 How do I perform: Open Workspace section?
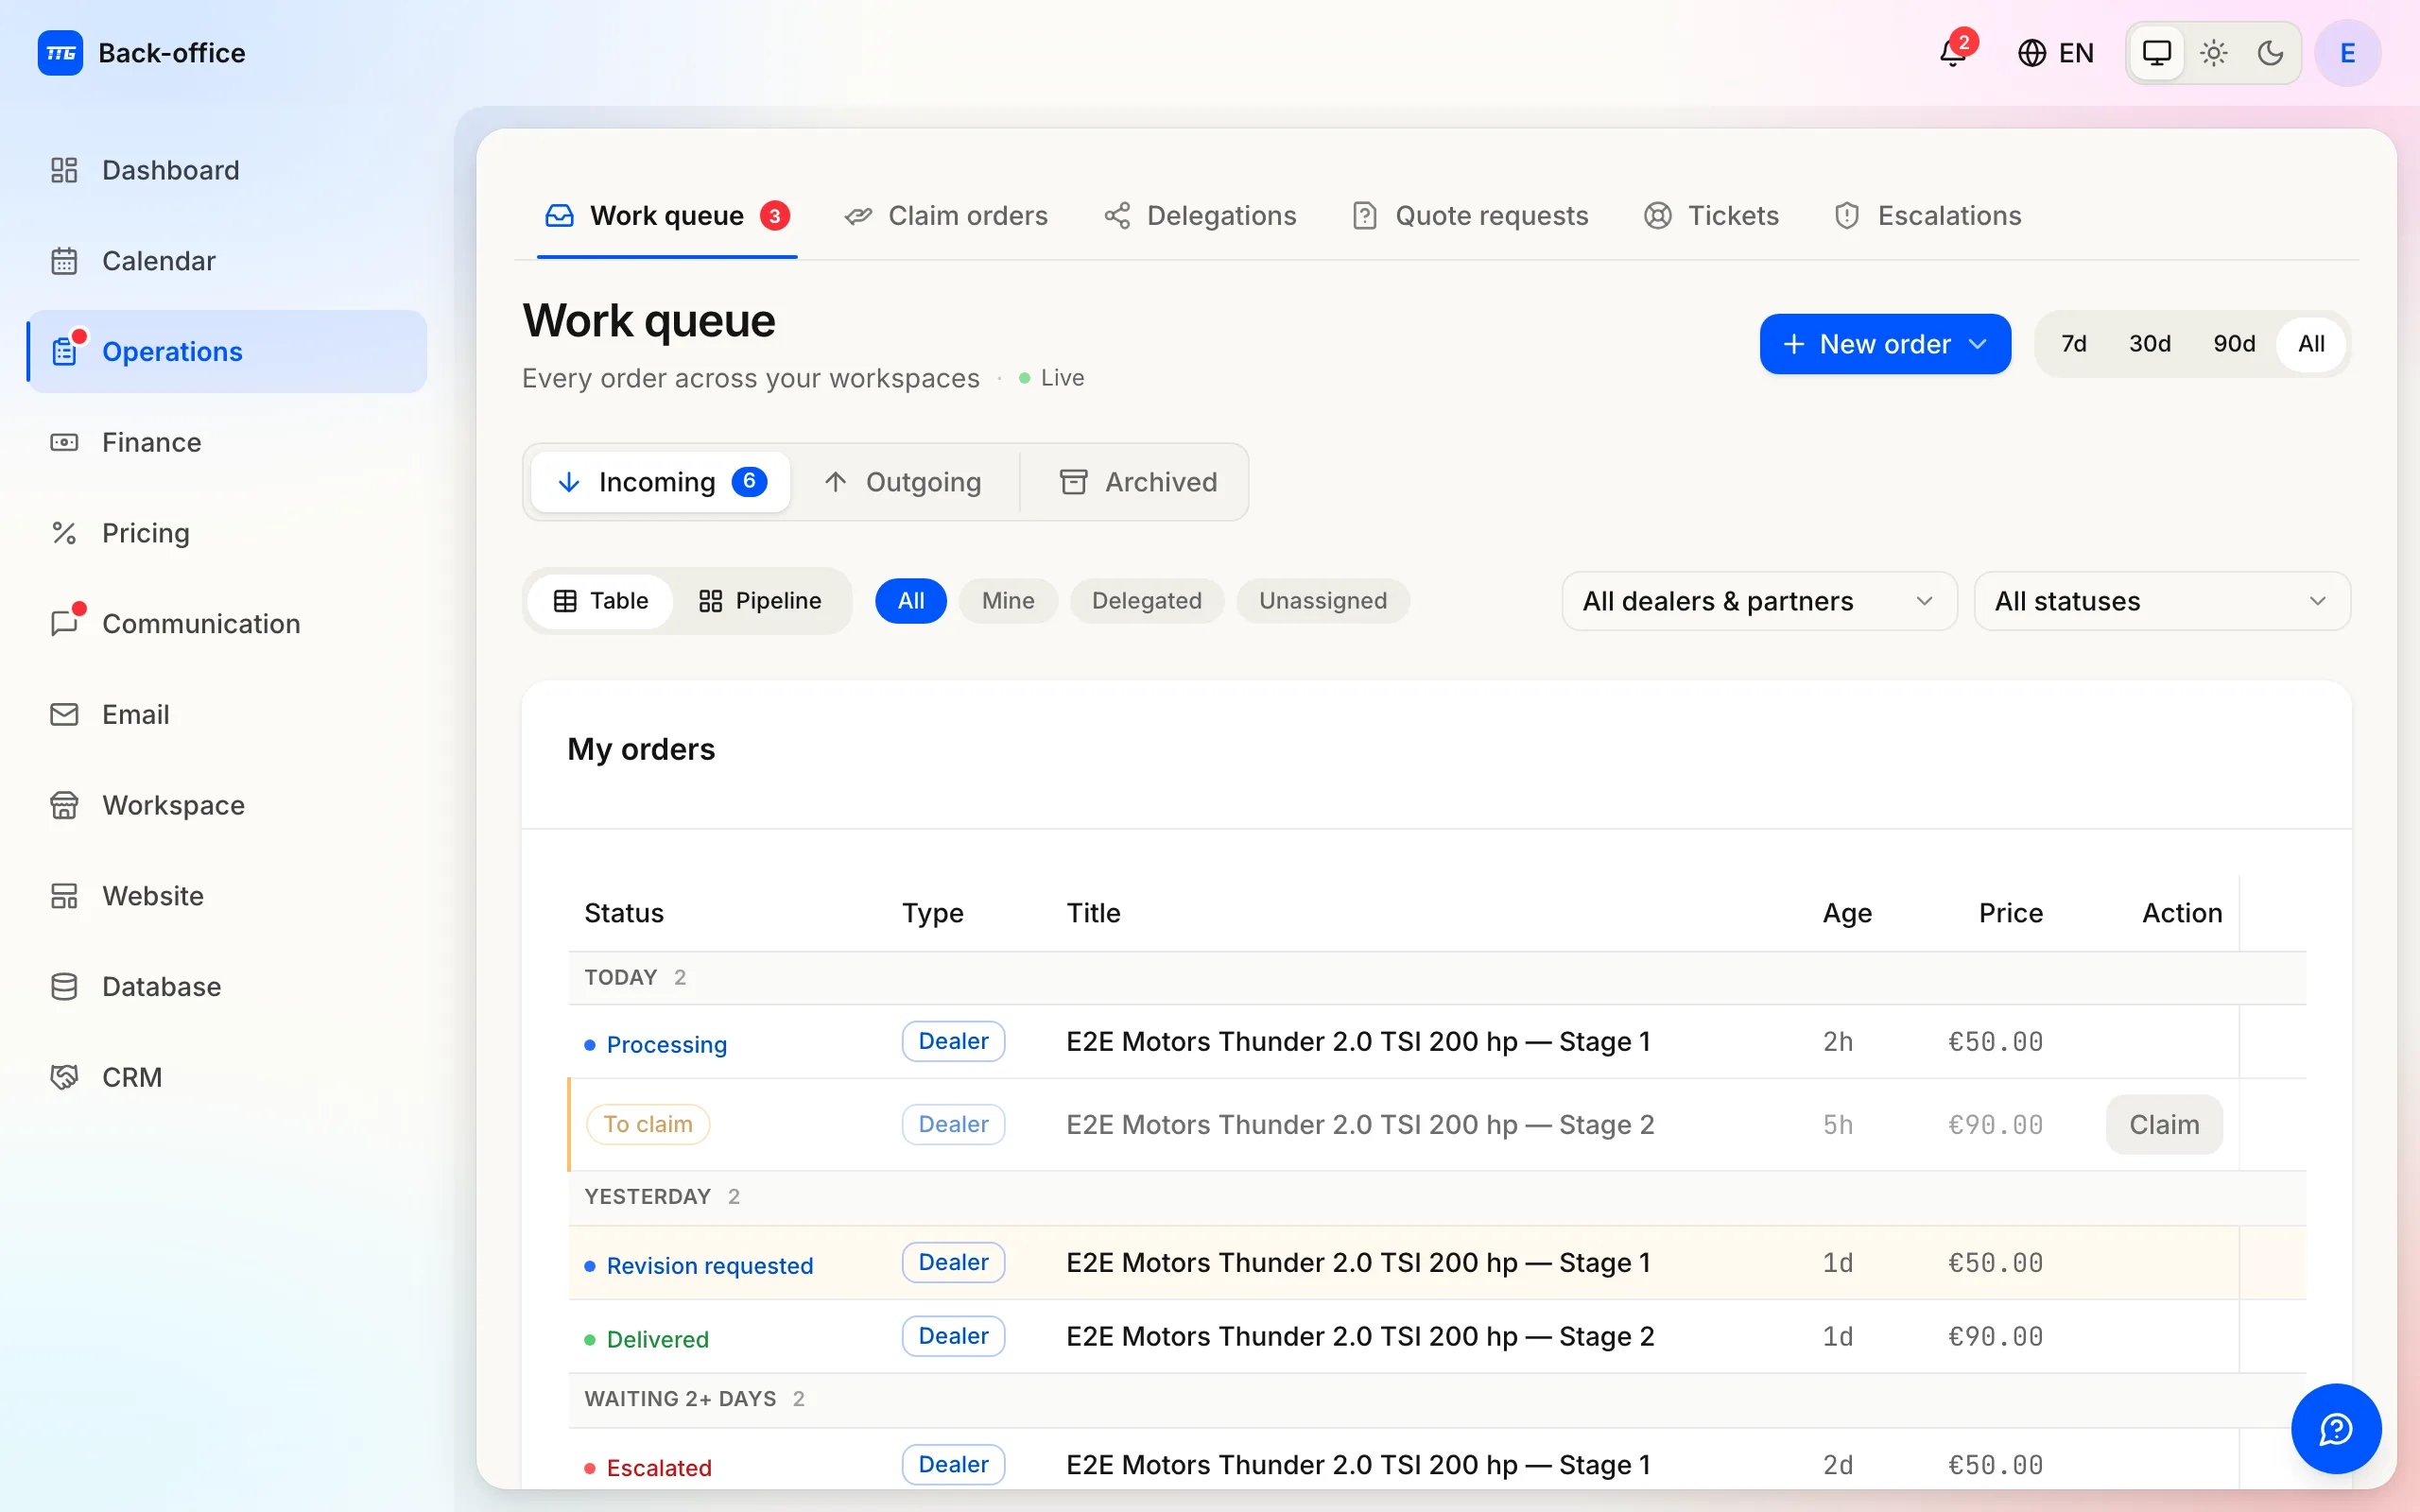(227, 805)
